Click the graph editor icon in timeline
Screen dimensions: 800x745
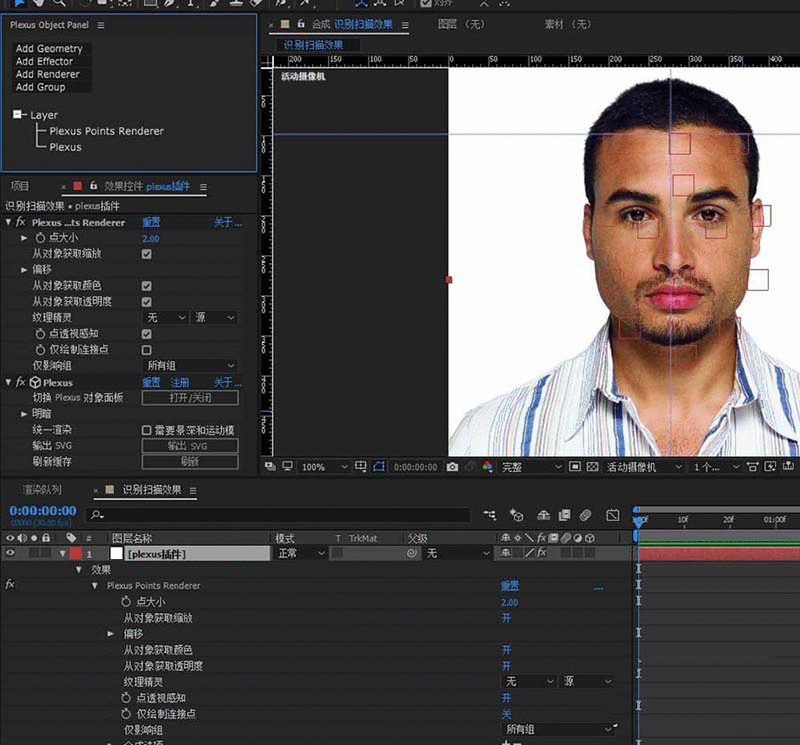pos(611,515)
